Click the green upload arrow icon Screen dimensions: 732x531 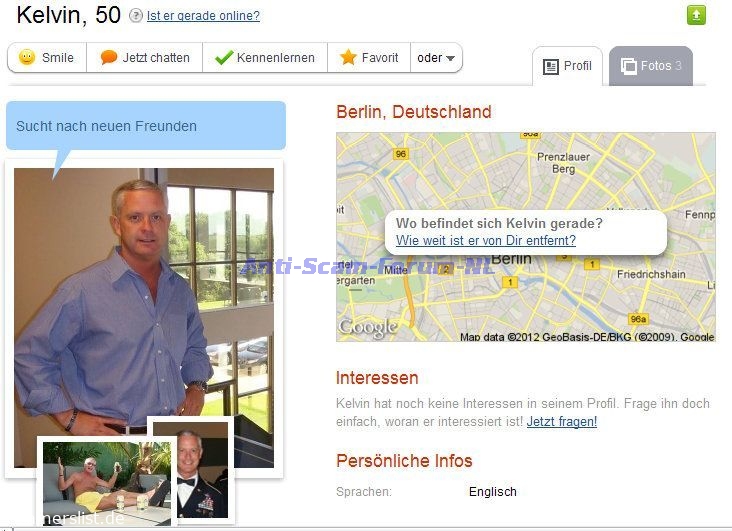tap(696, 15)
